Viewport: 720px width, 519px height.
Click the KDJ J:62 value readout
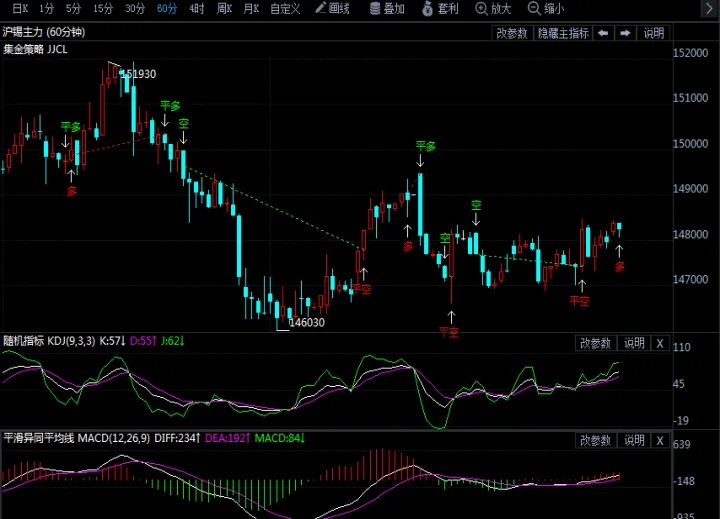click(x=173, y=341)
